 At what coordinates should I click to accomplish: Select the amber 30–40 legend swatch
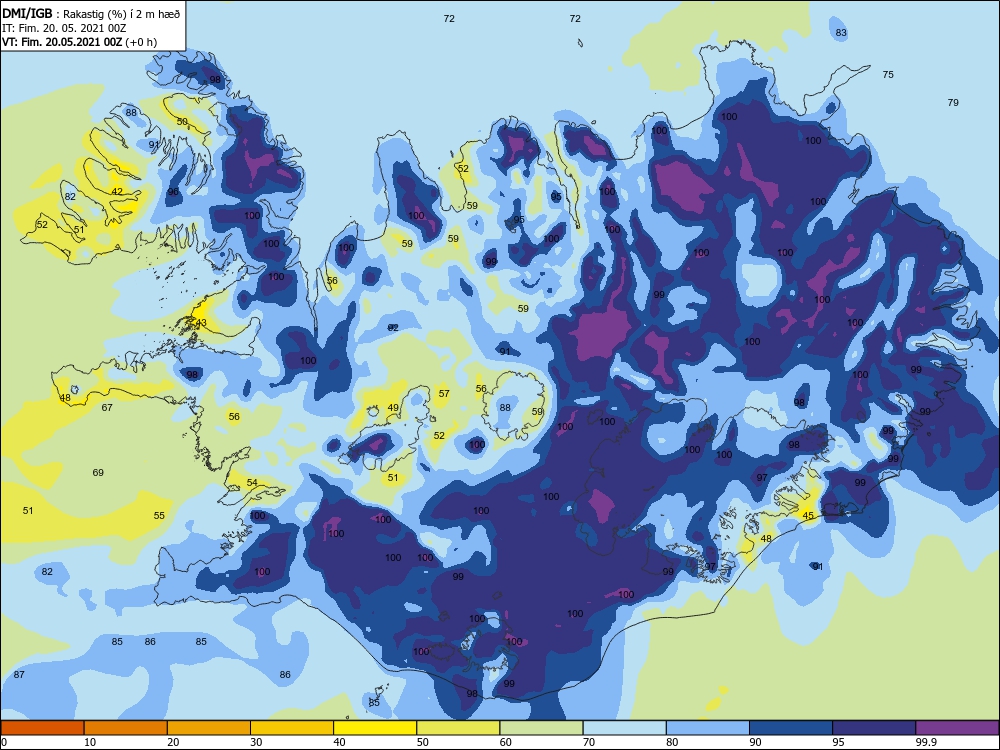(292, 728)
